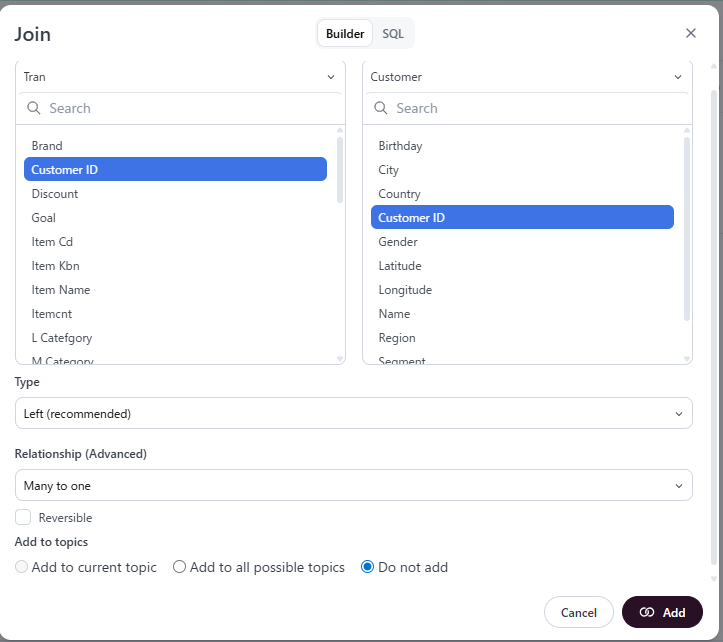Click the Cancel button
723x642 pixels.
tap(578, 612)
